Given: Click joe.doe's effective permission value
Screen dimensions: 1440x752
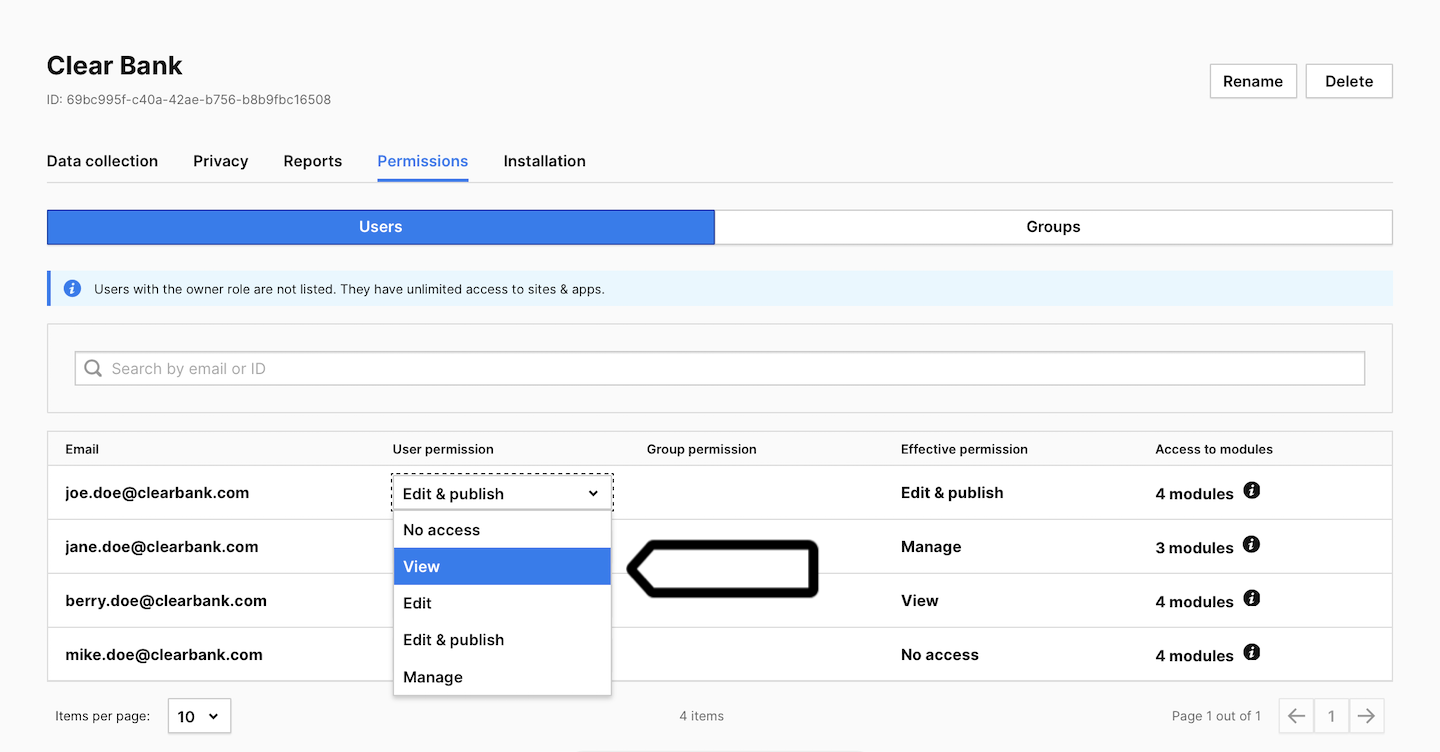Looking at the screenshot, I should tap(952, 493).
